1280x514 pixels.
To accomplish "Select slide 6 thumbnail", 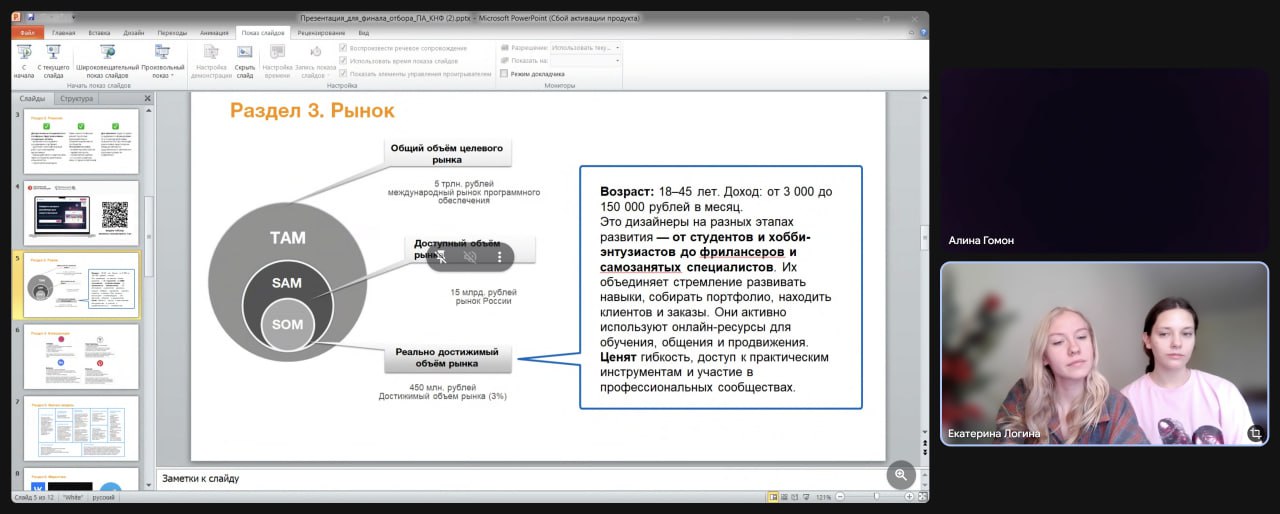I will [81, 357].
